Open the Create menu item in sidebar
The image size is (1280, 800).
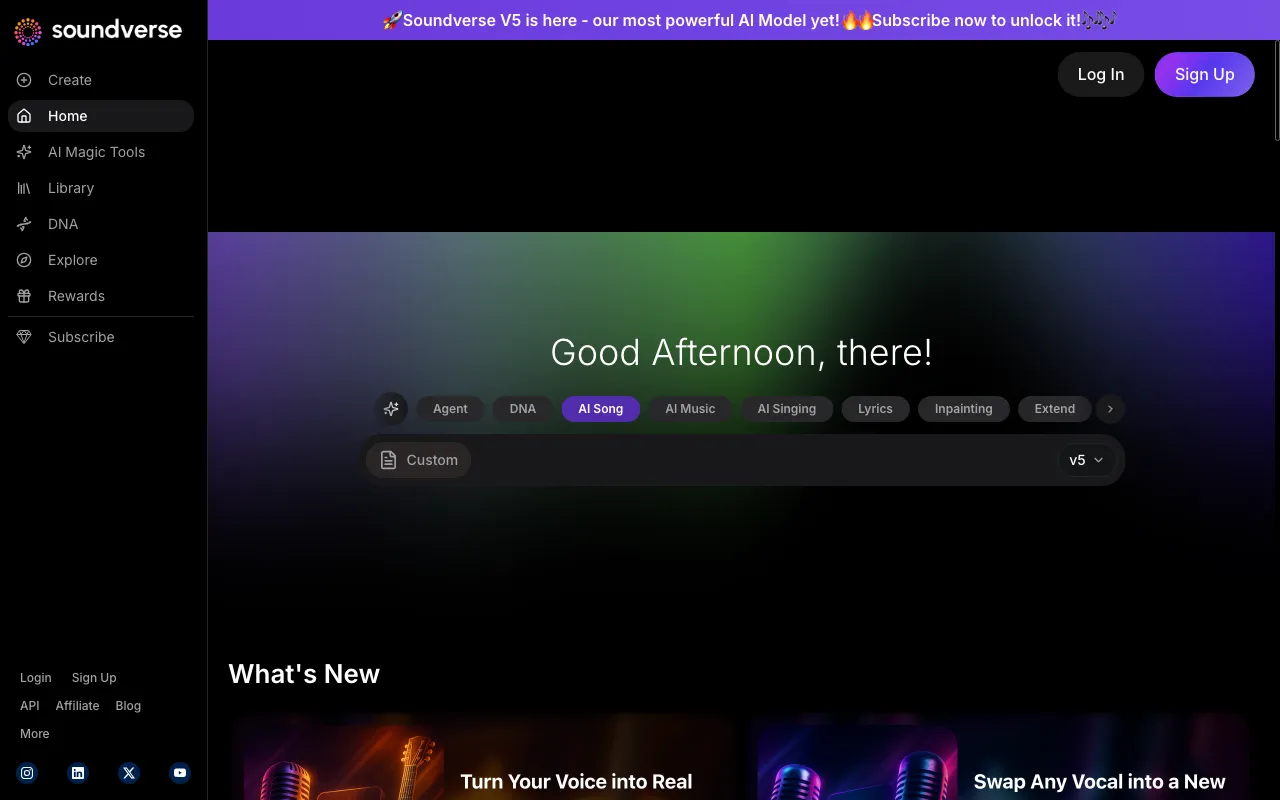(x=101, y=80)
